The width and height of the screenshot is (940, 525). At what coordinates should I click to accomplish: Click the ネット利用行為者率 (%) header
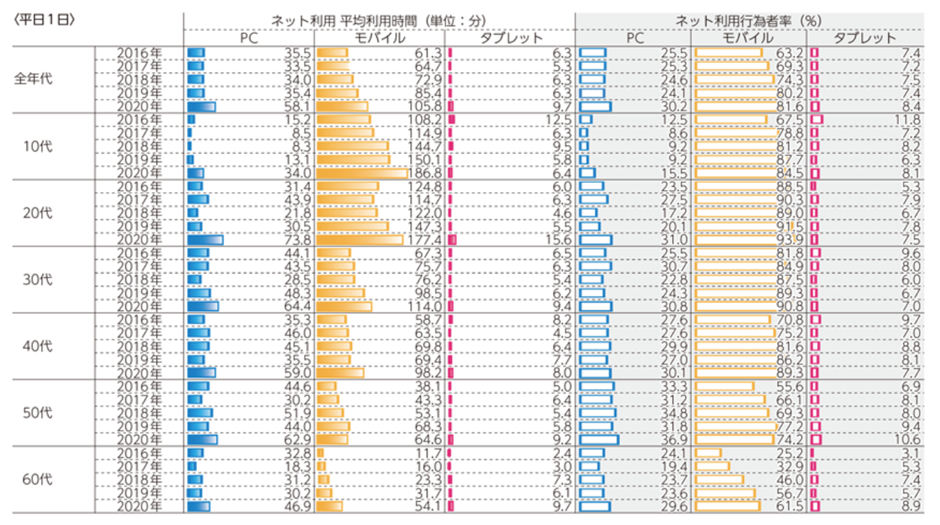pyautogui.click(x=749, y=21)
